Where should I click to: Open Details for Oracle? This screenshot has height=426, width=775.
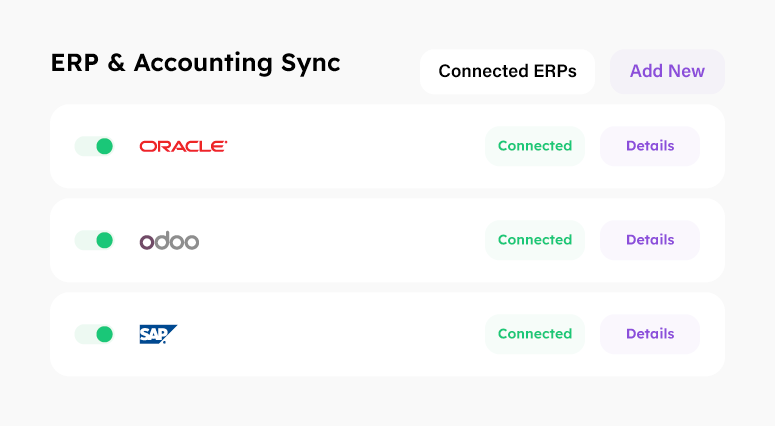650,146
